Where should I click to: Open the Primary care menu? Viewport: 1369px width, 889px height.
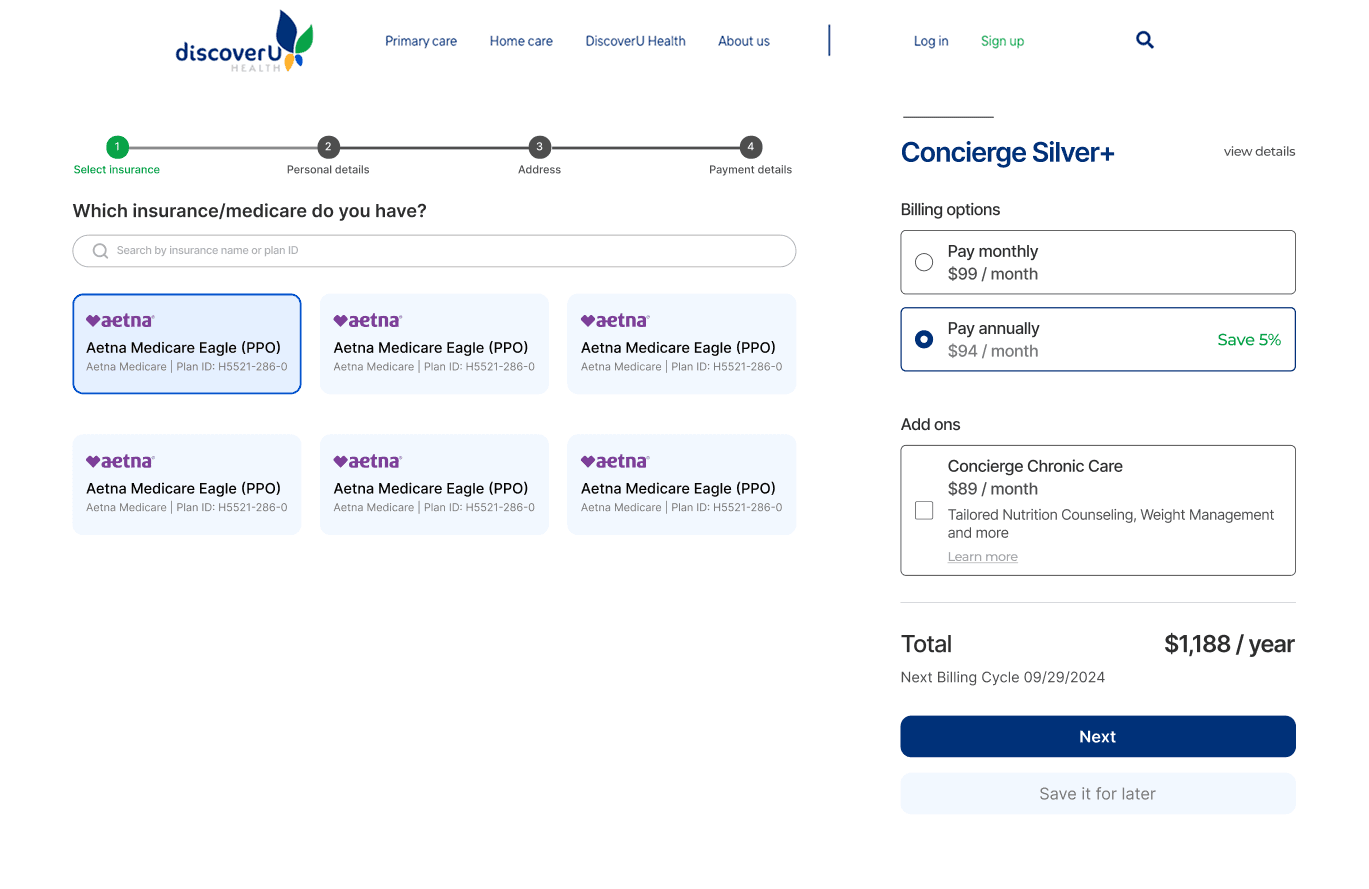tap(421, 41)
